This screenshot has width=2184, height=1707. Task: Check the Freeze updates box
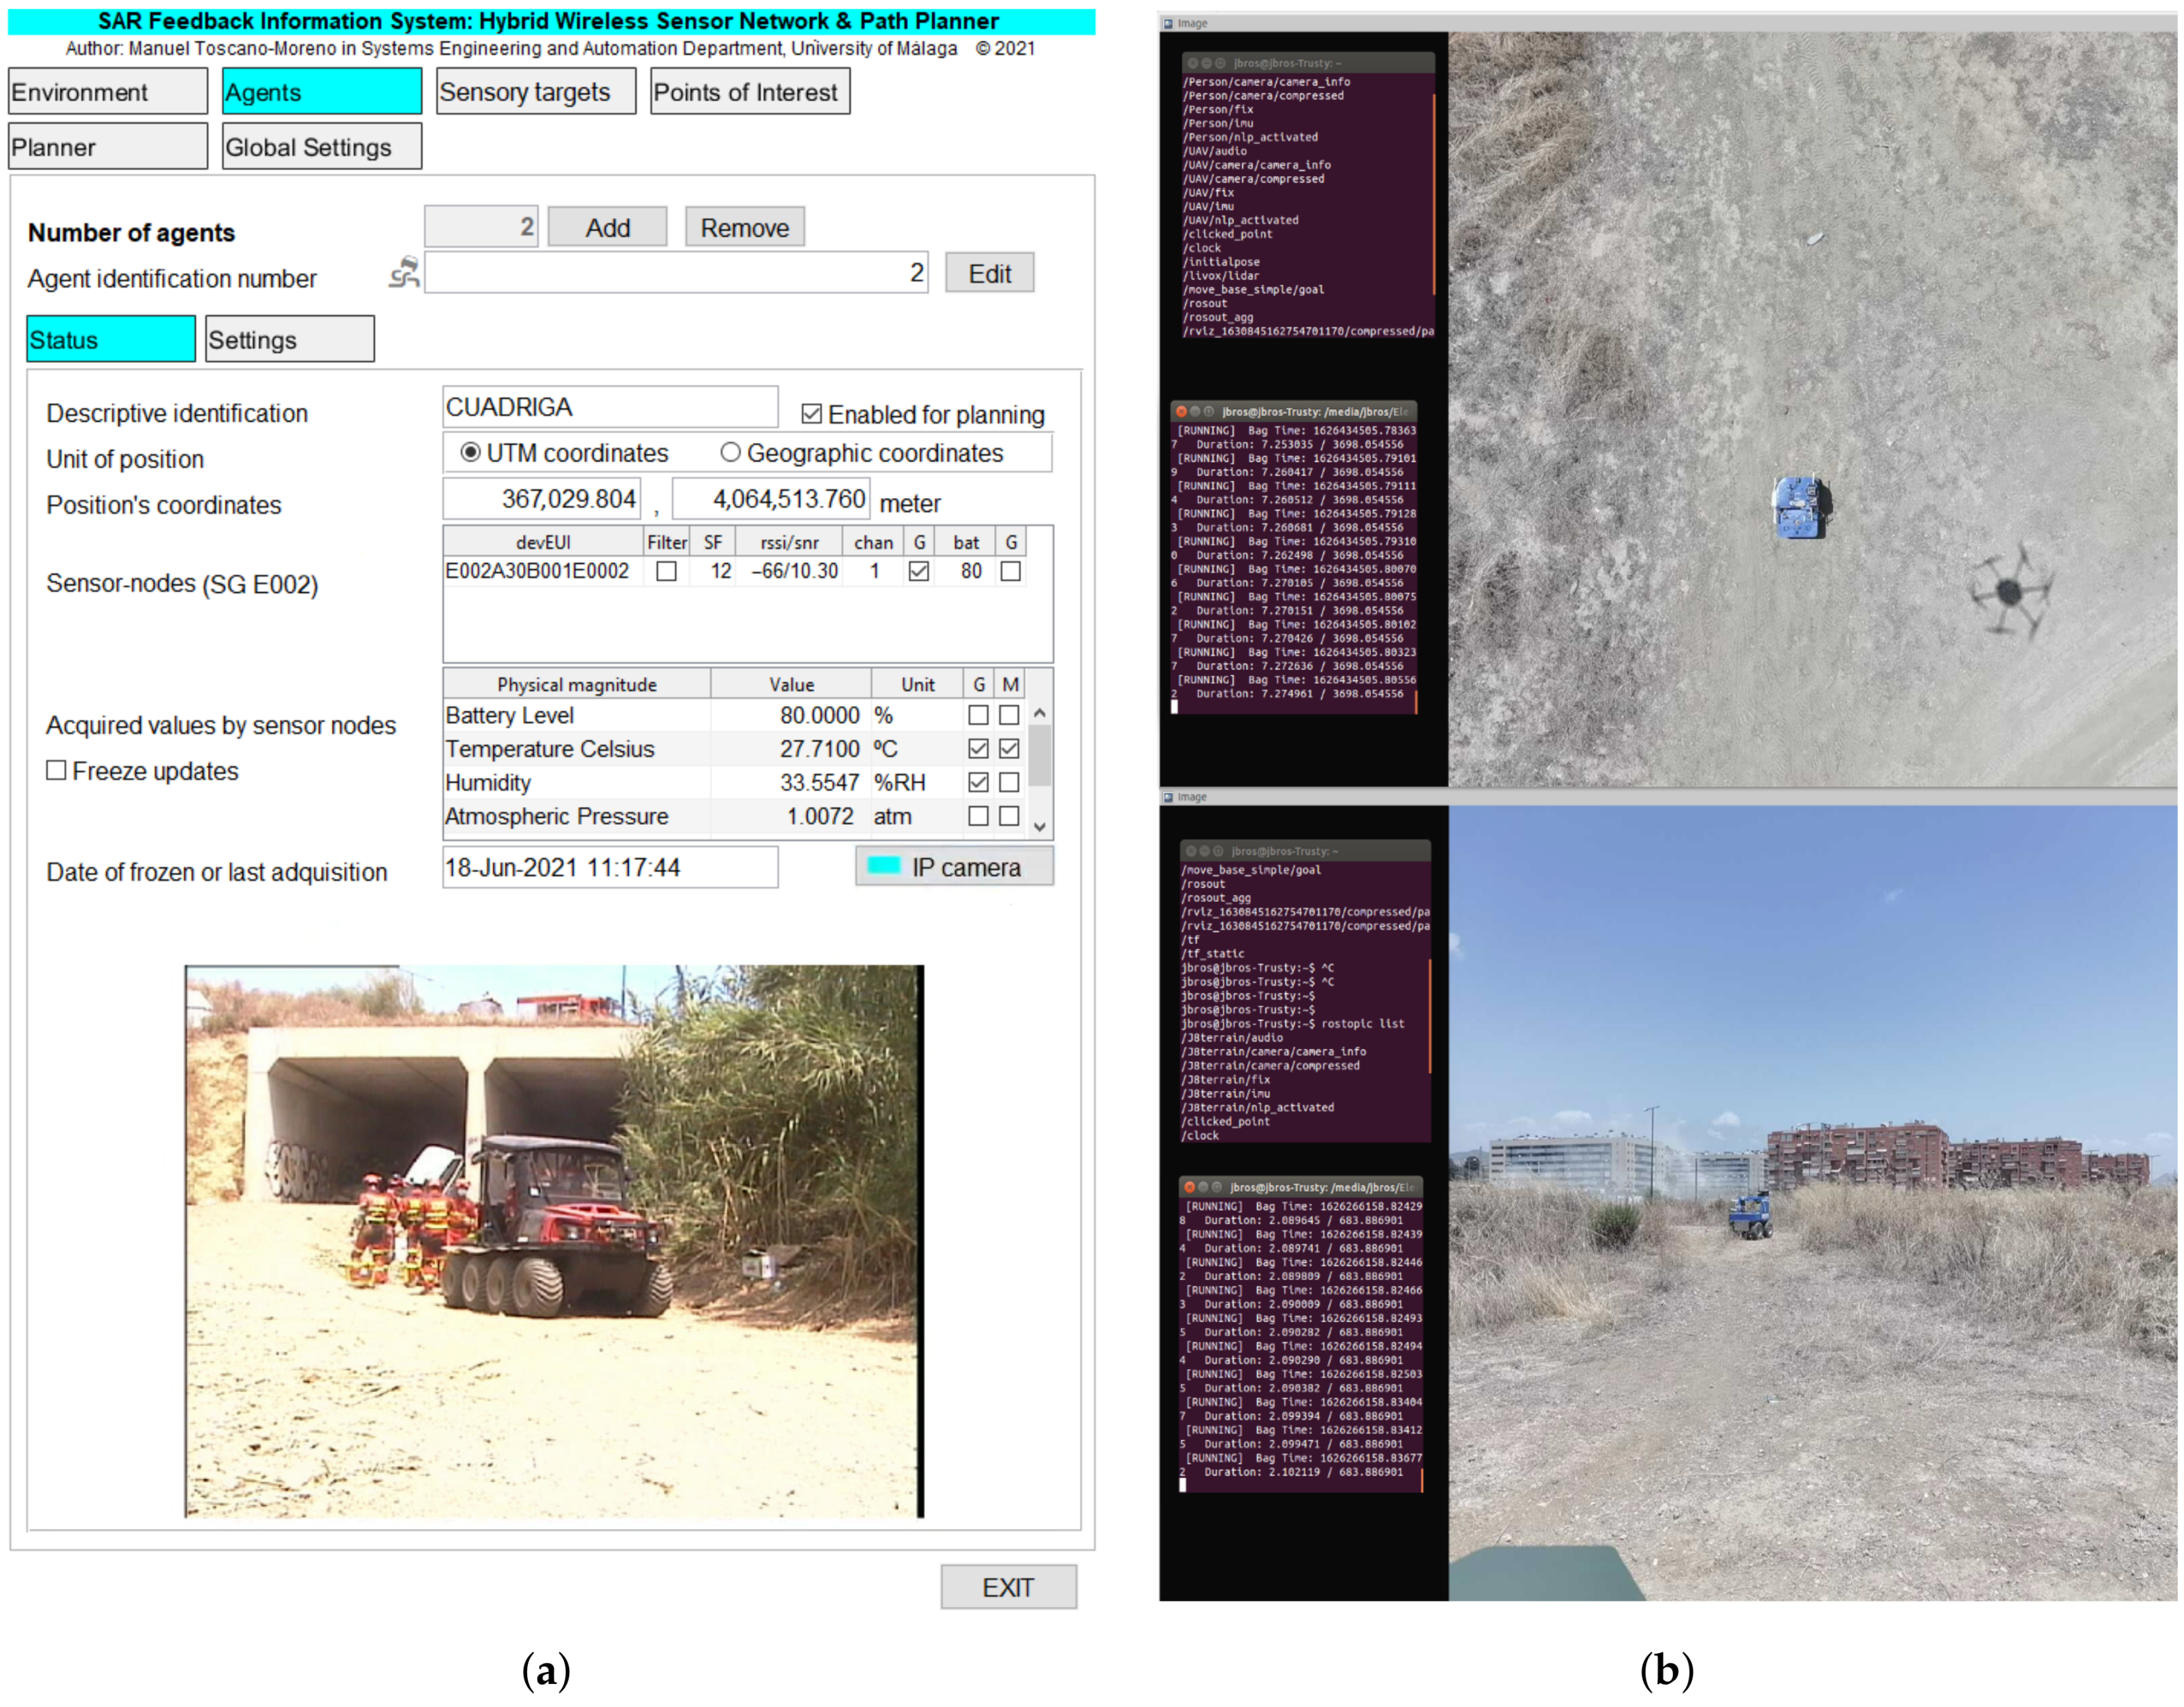(x=57, y=770)
